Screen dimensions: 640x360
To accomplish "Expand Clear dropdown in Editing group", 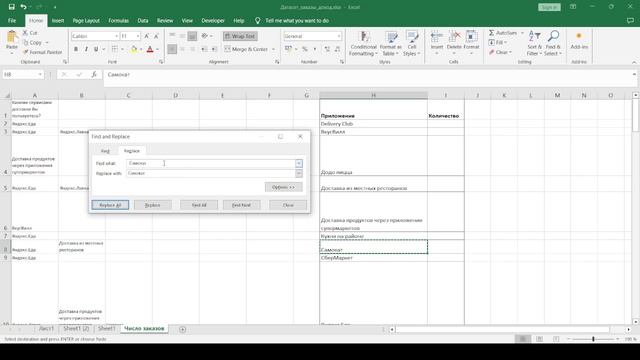I will (510, 52).
